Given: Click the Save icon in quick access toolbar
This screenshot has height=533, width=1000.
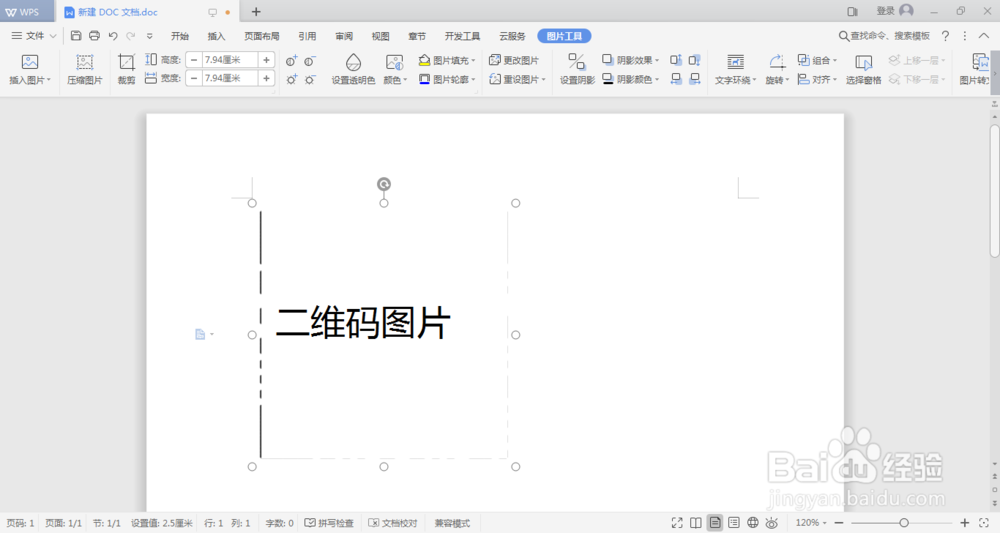Looking at the screenshot, I should (76, 36).
